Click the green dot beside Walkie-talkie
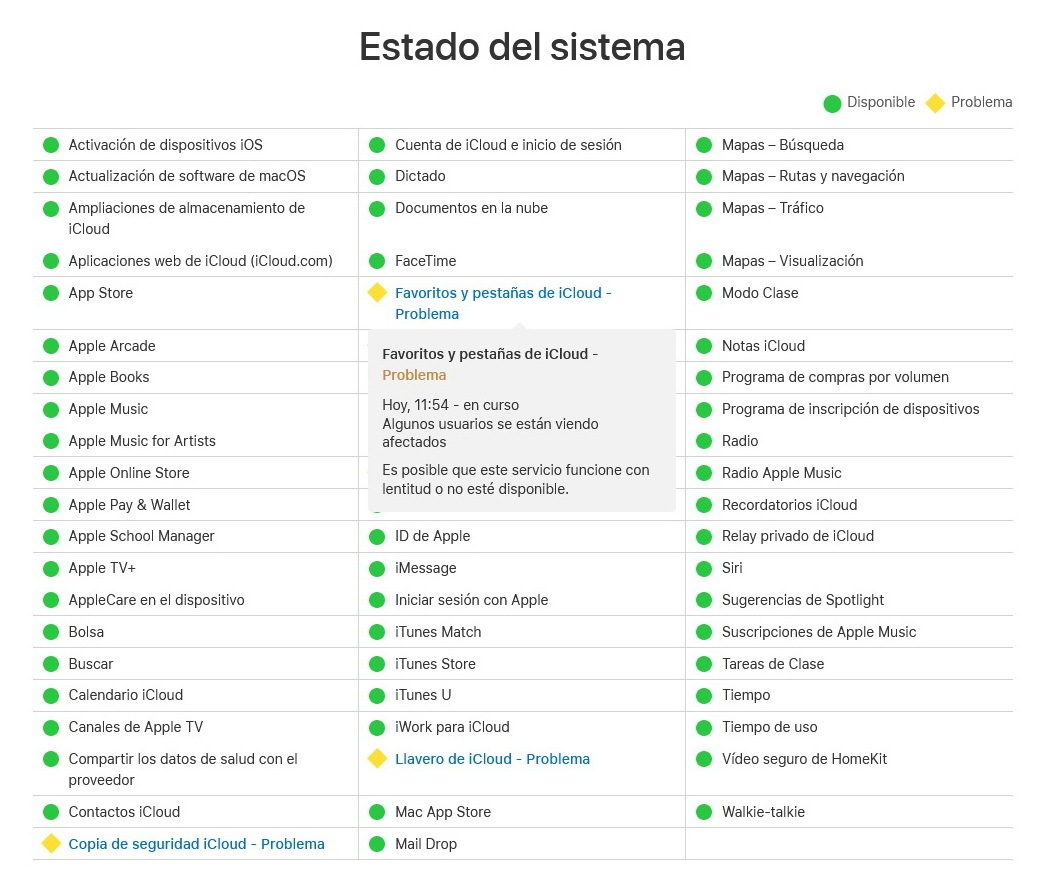The image size is (1059, 871). [x=704, y=812]
